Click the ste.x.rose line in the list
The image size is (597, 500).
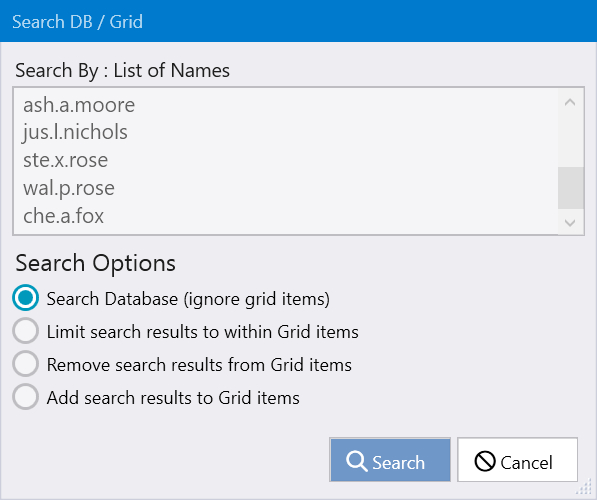tap(65, 160)
